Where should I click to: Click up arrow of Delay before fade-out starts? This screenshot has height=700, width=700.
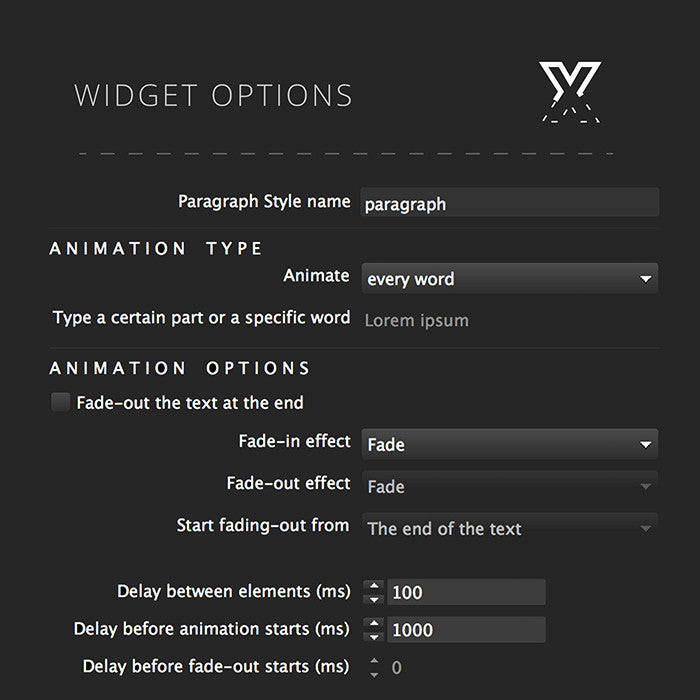click(374, 660)
